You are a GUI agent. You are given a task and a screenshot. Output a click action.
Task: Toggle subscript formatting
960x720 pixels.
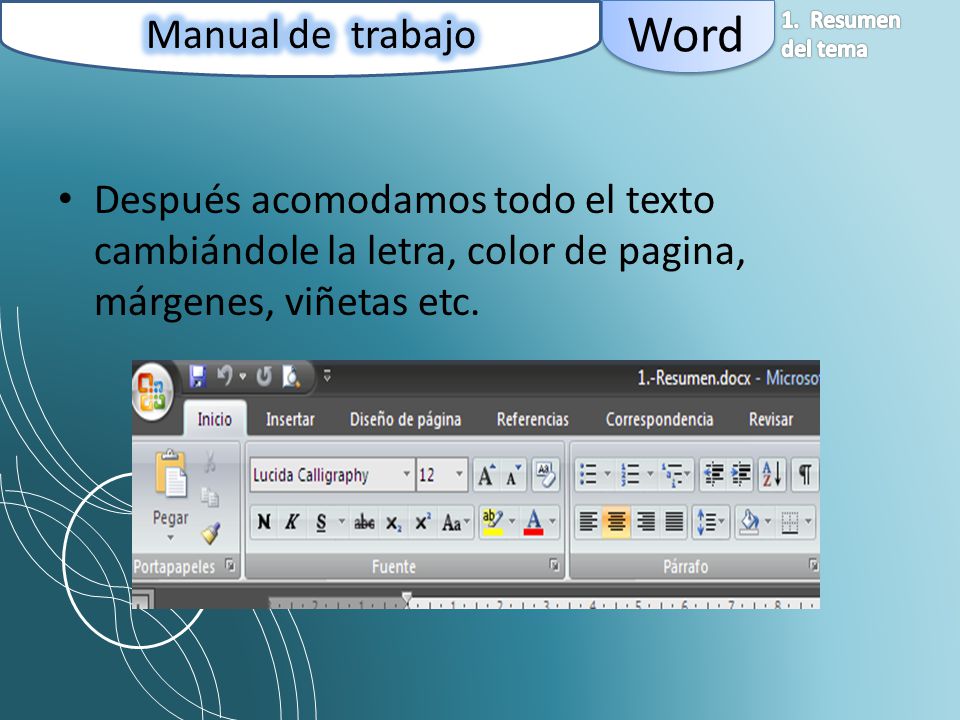[x=393, y=523]
